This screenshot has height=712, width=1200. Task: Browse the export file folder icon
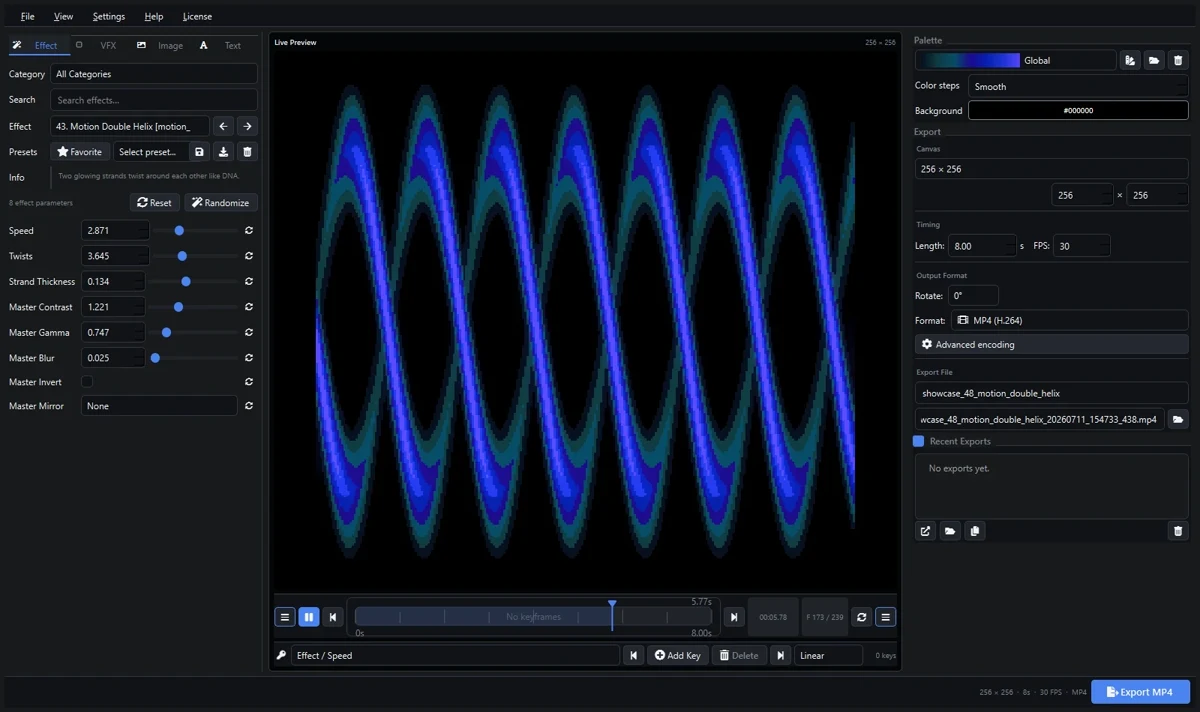pos(1178,420)
